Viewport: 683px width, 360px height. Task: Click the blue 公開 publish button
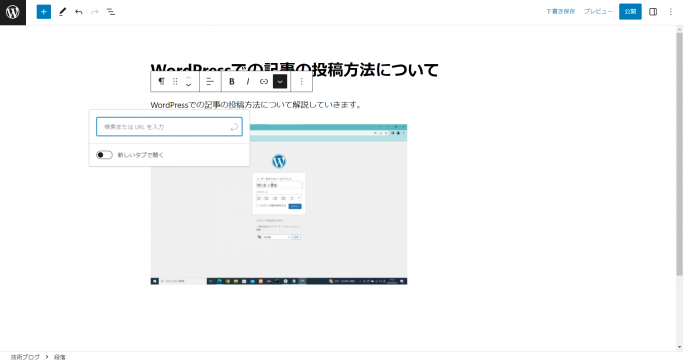pyautogui.click(x=630, y=12)
